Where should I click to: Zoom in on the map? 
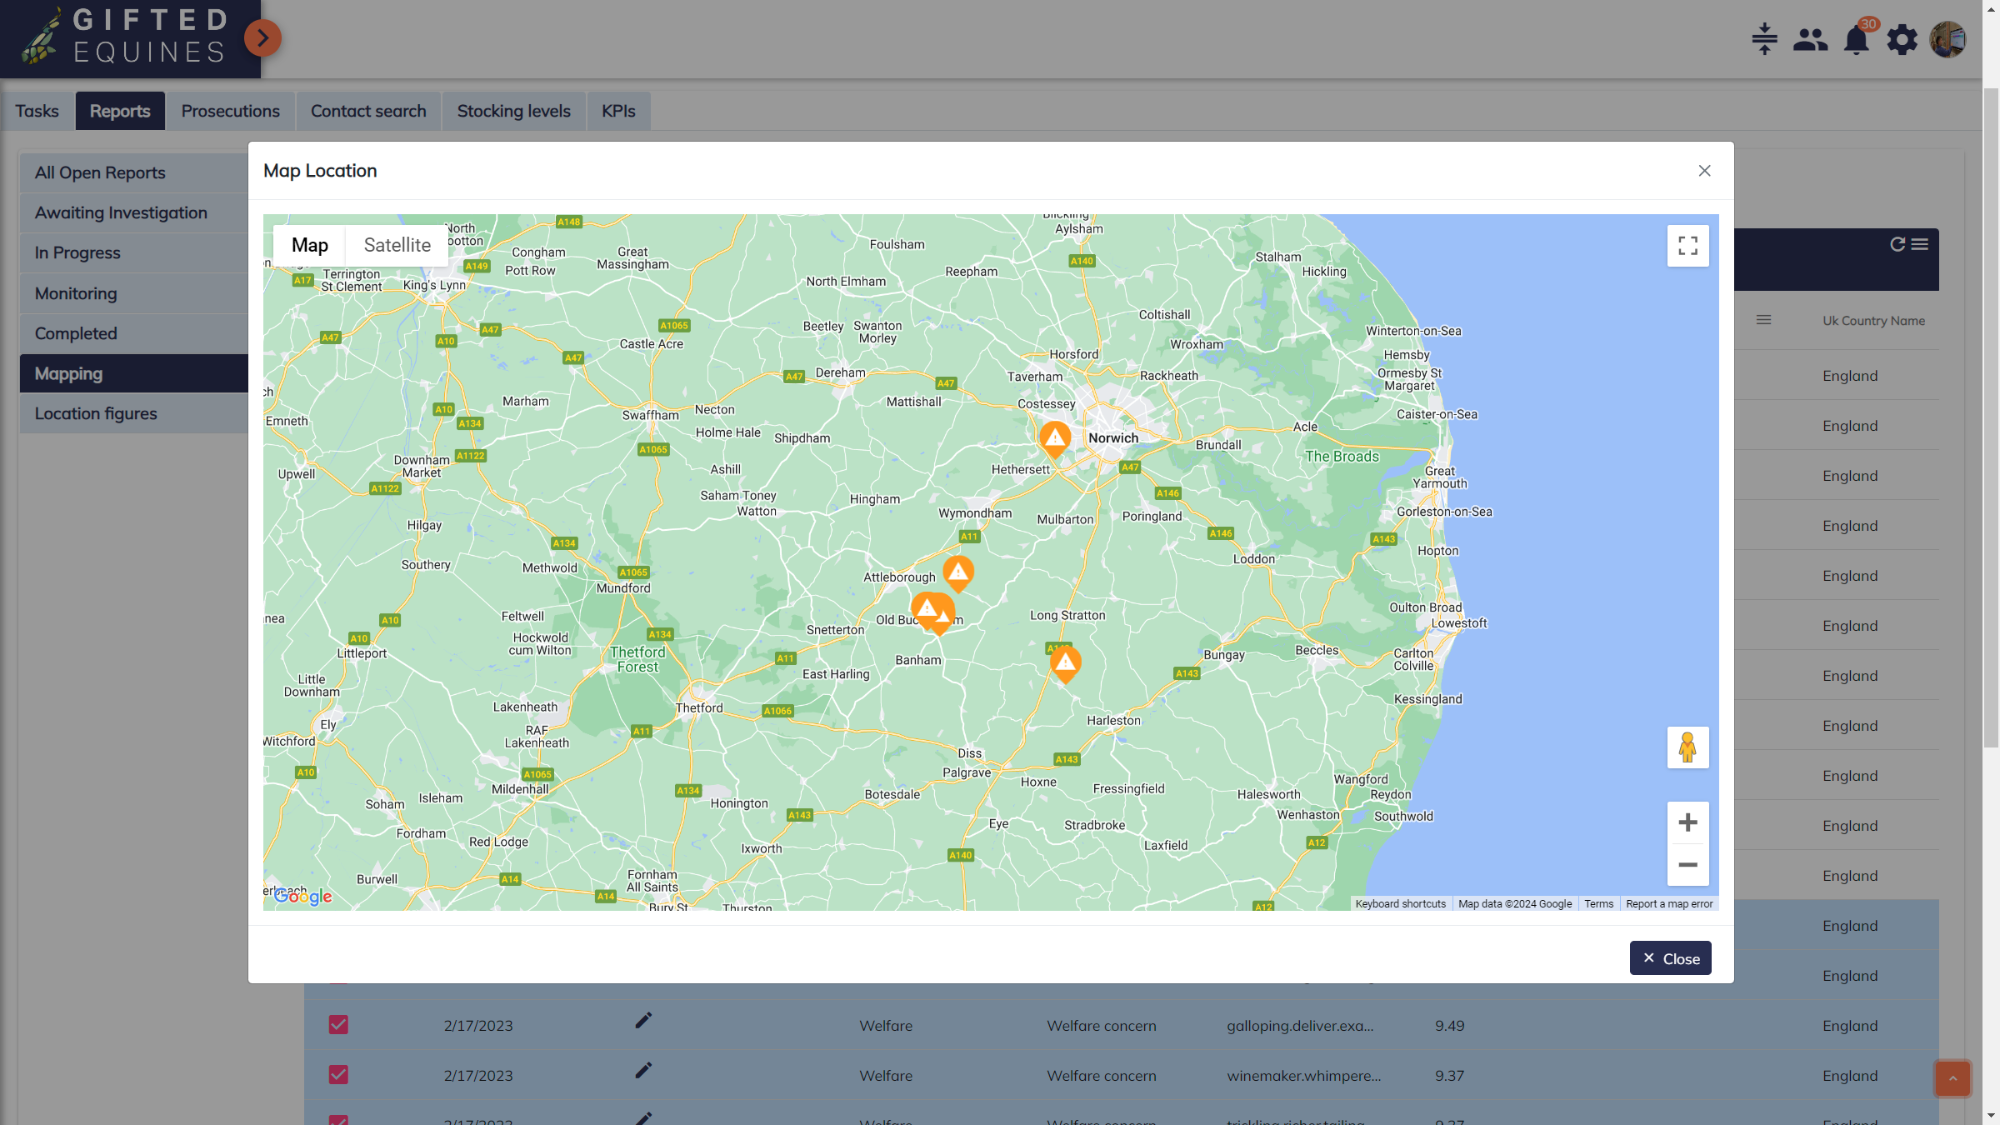(x=1688, y=822)
